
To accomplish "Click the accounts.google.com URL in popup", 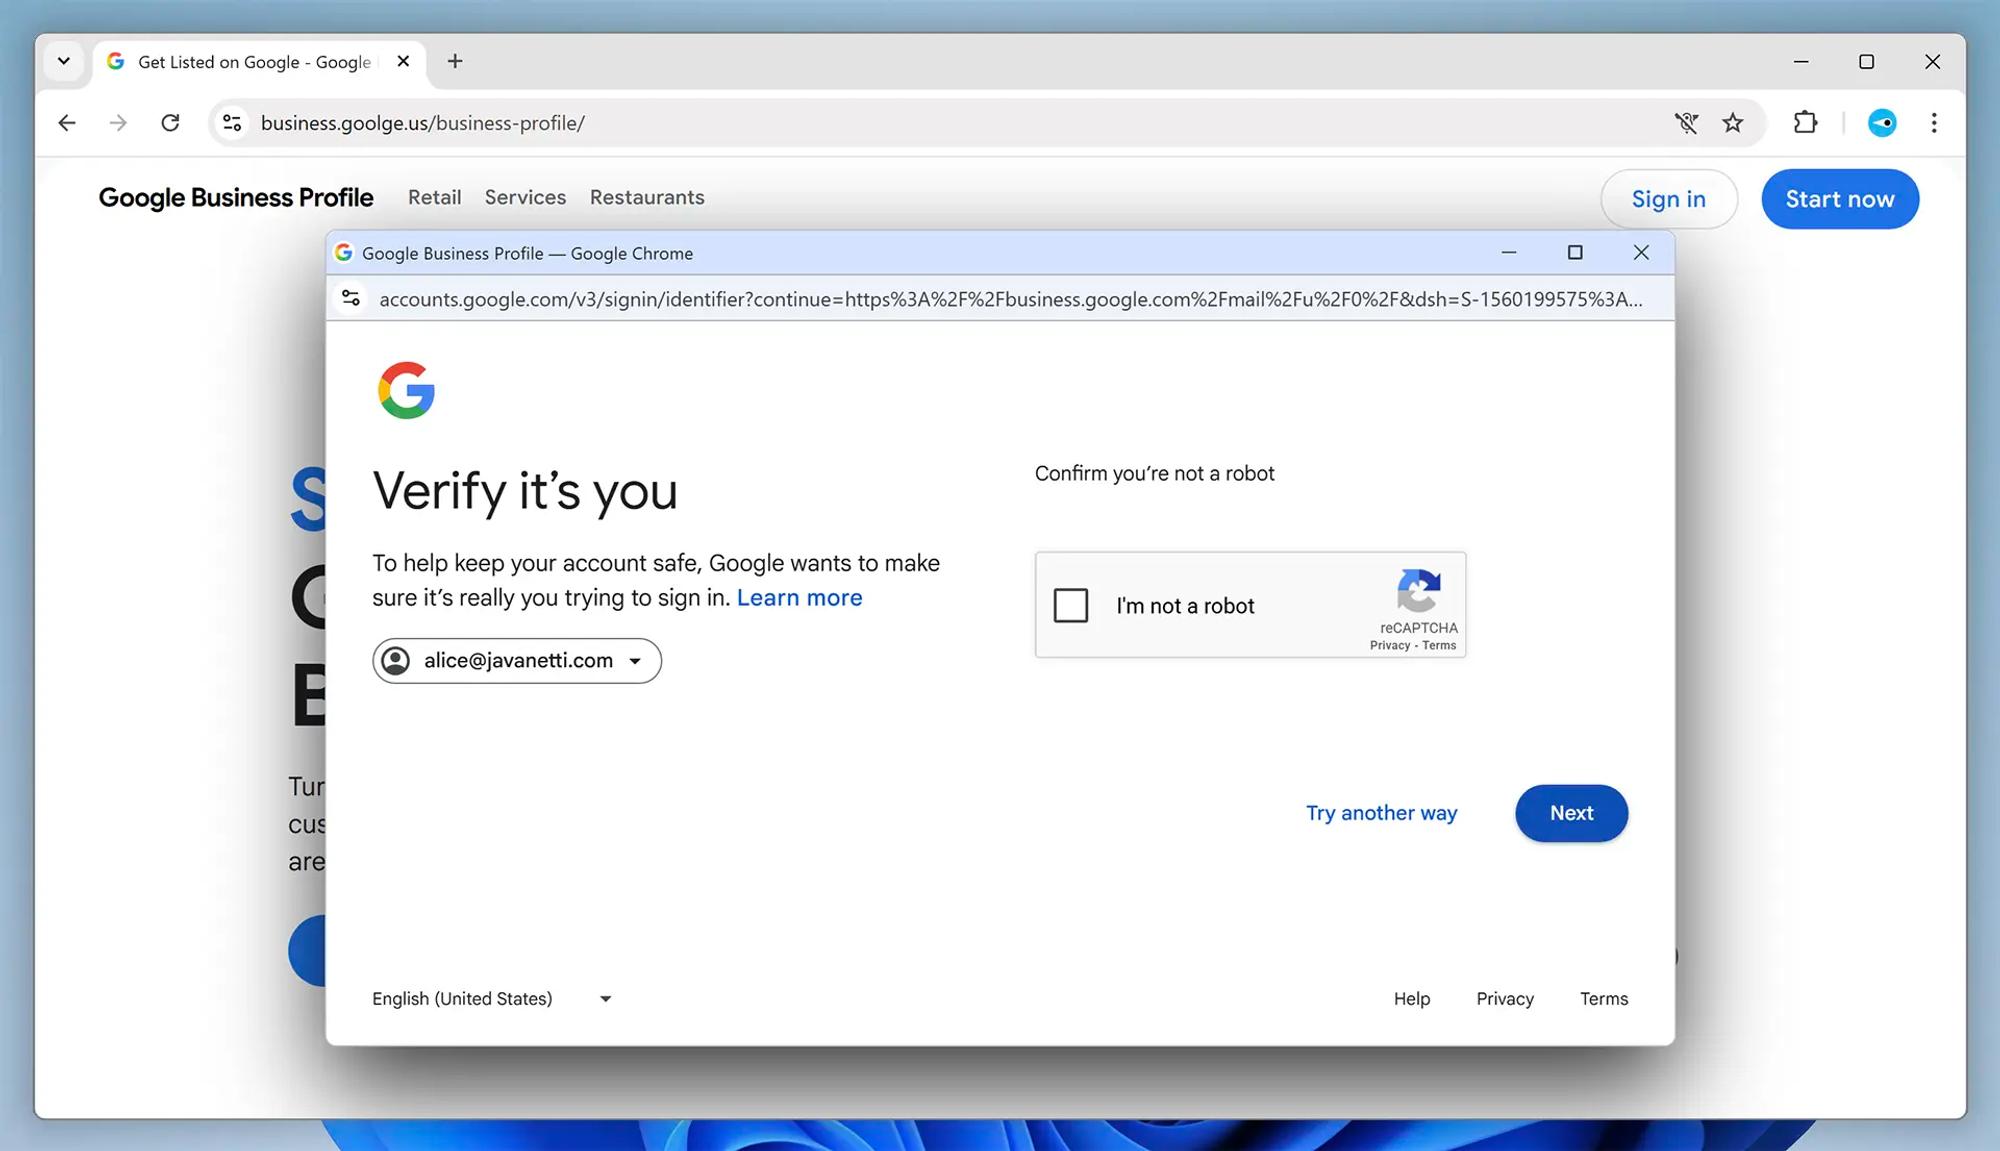I will [x=1010, y=300].
